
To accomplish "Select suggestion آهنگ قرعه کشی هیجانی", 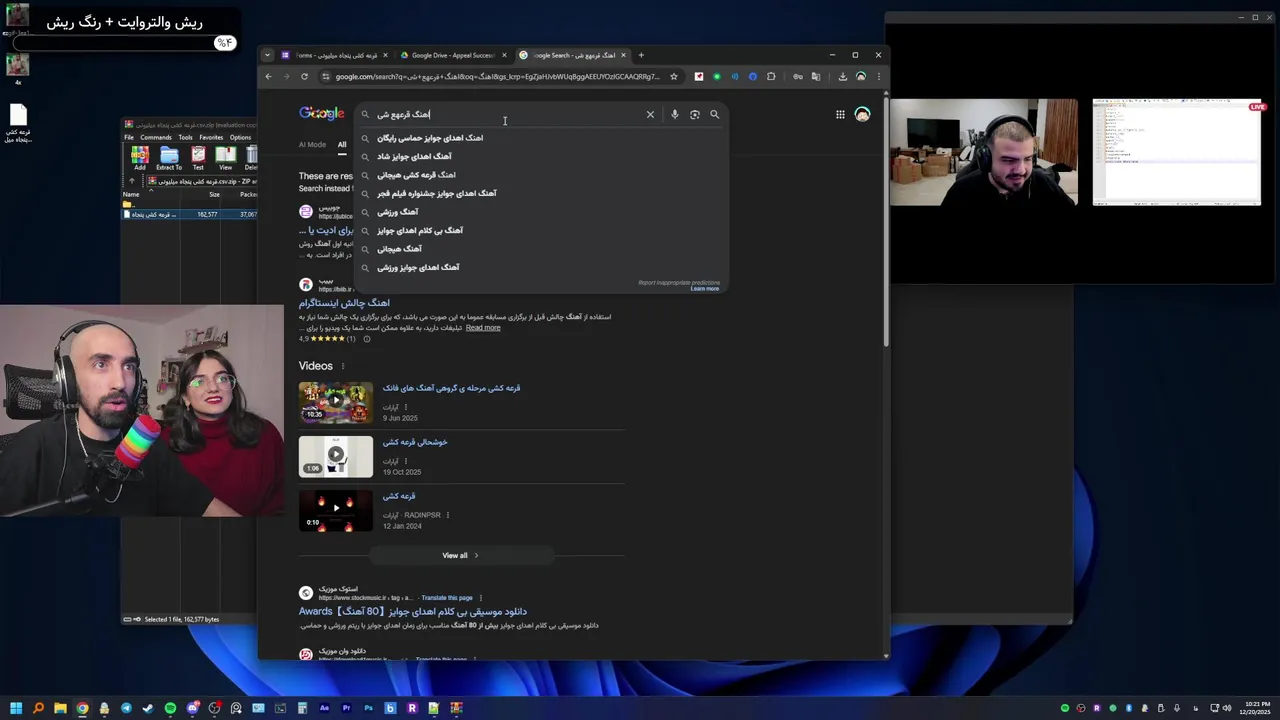I will [416, 175].
